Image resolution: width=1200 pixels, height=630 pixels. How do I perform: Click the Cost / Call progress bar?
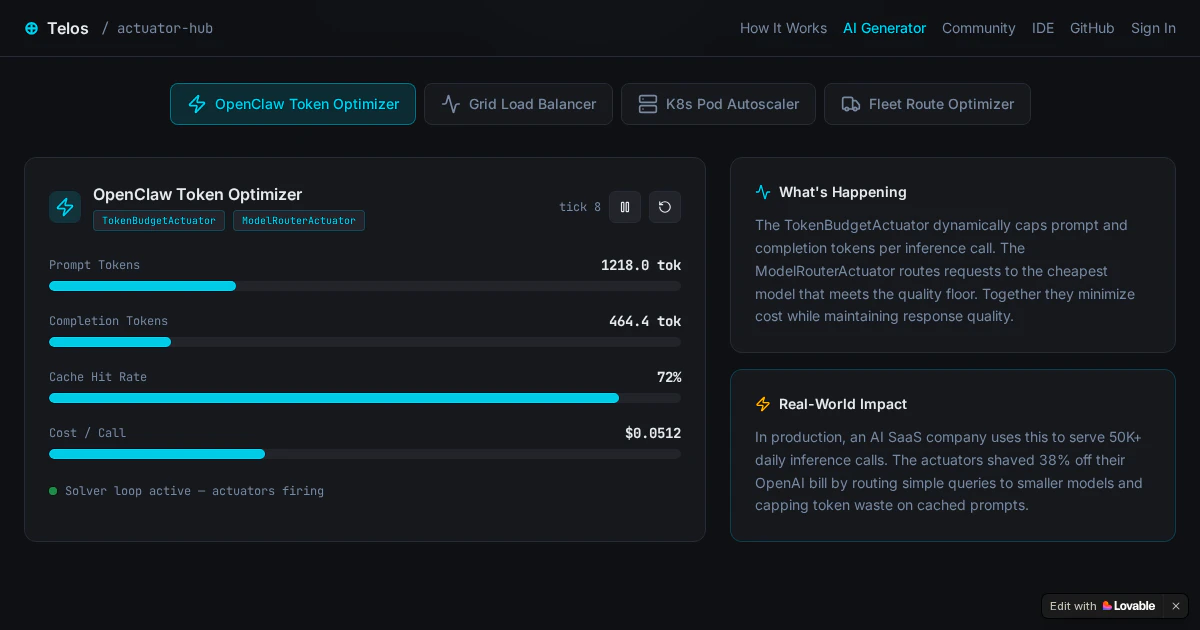tap(365, 454)
